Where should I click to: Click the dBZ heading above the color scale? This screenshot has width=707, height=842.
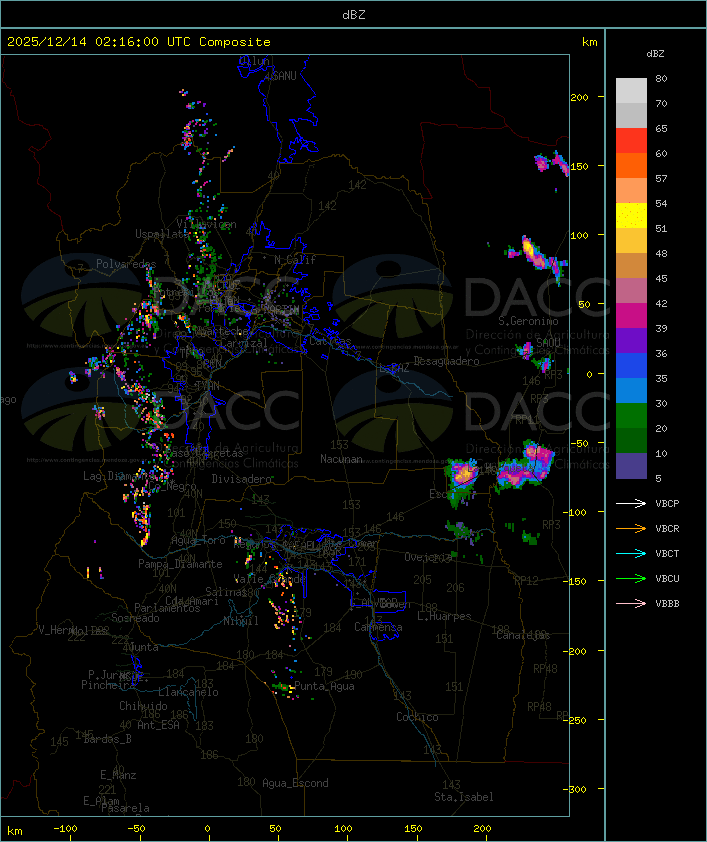[x=655, y=54]
